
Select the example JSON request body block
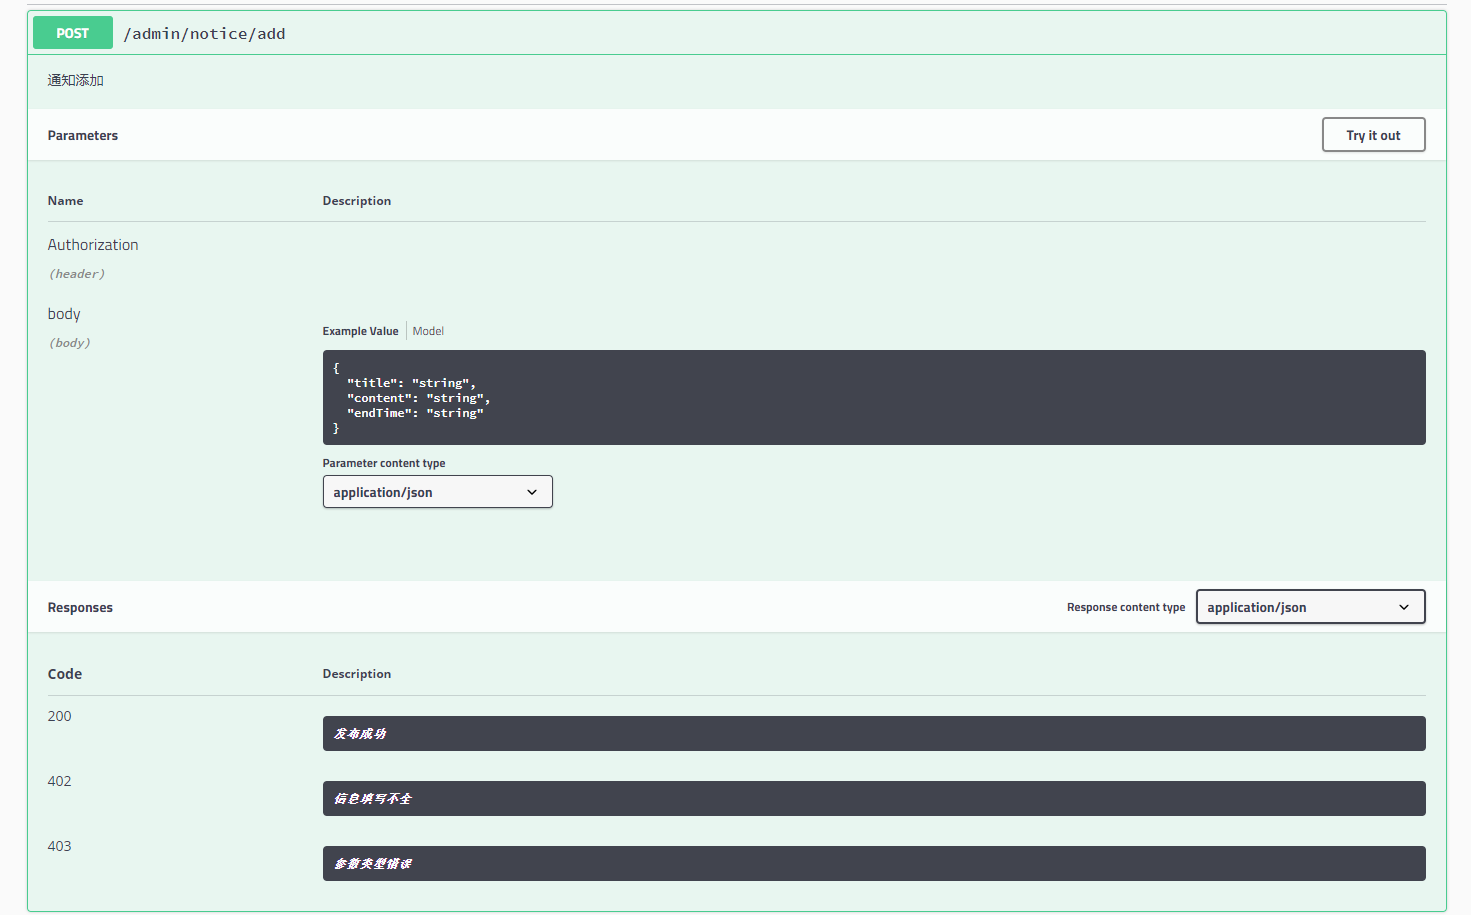873,397
